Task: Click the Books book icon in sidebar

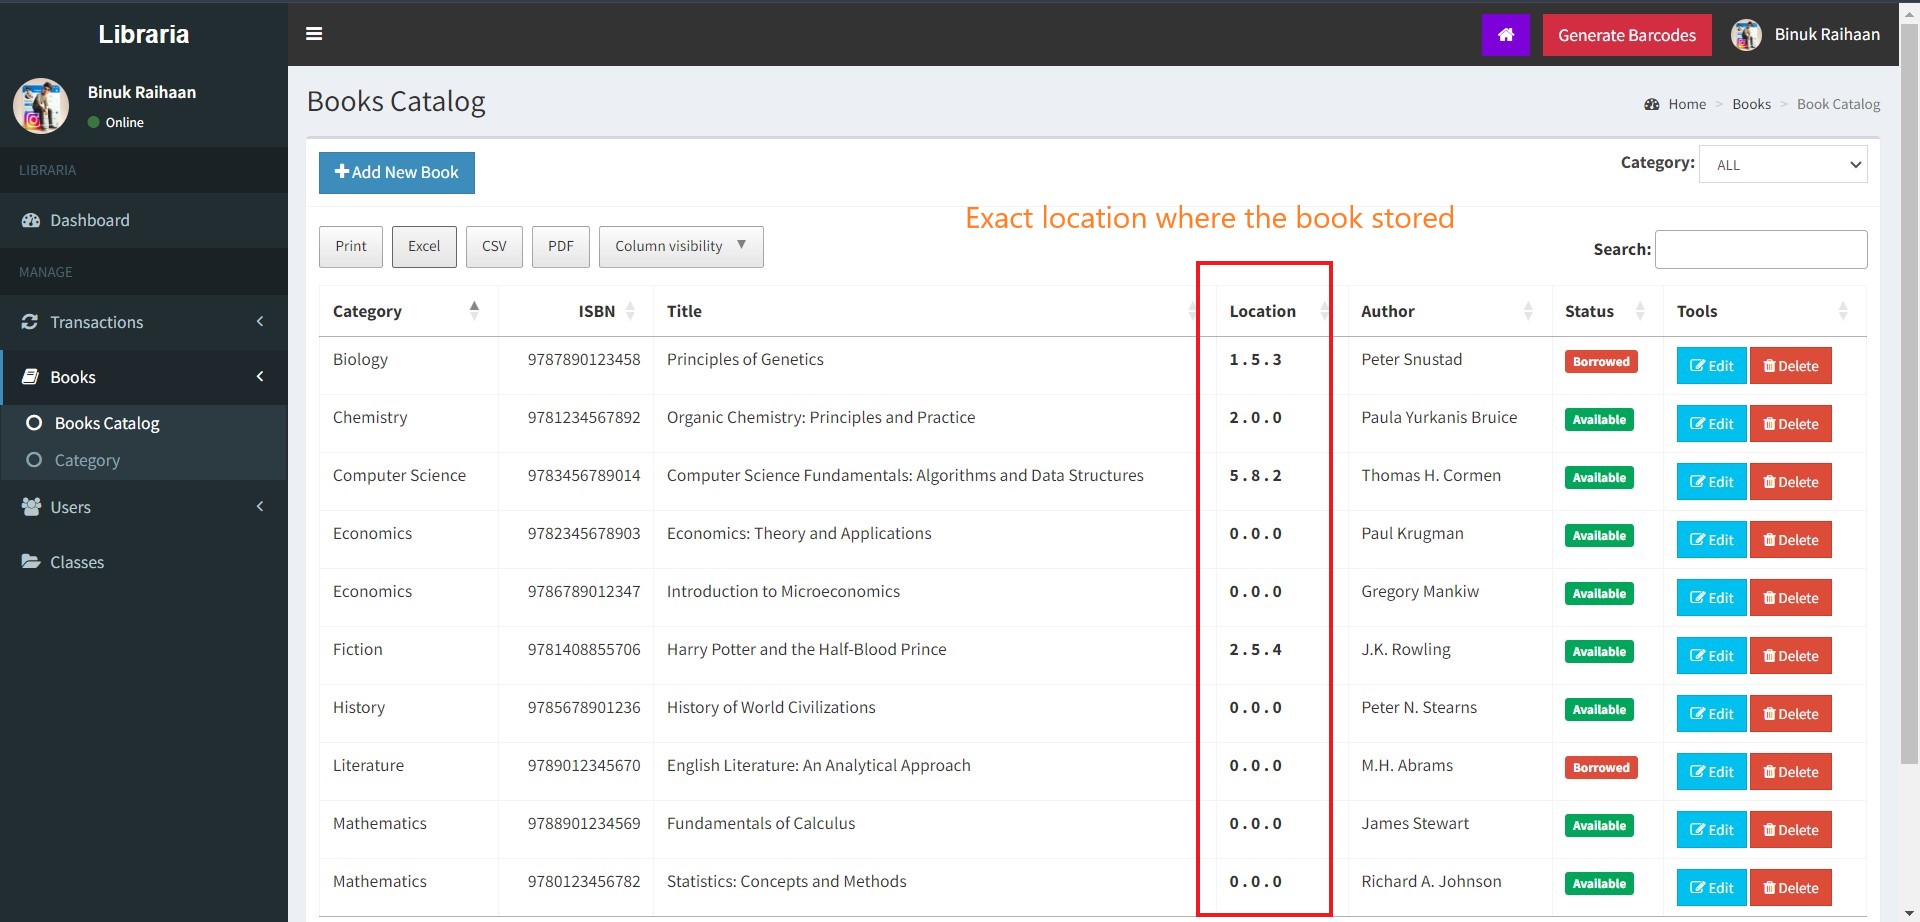Action: pyautogui.click(x=31, y=377)
